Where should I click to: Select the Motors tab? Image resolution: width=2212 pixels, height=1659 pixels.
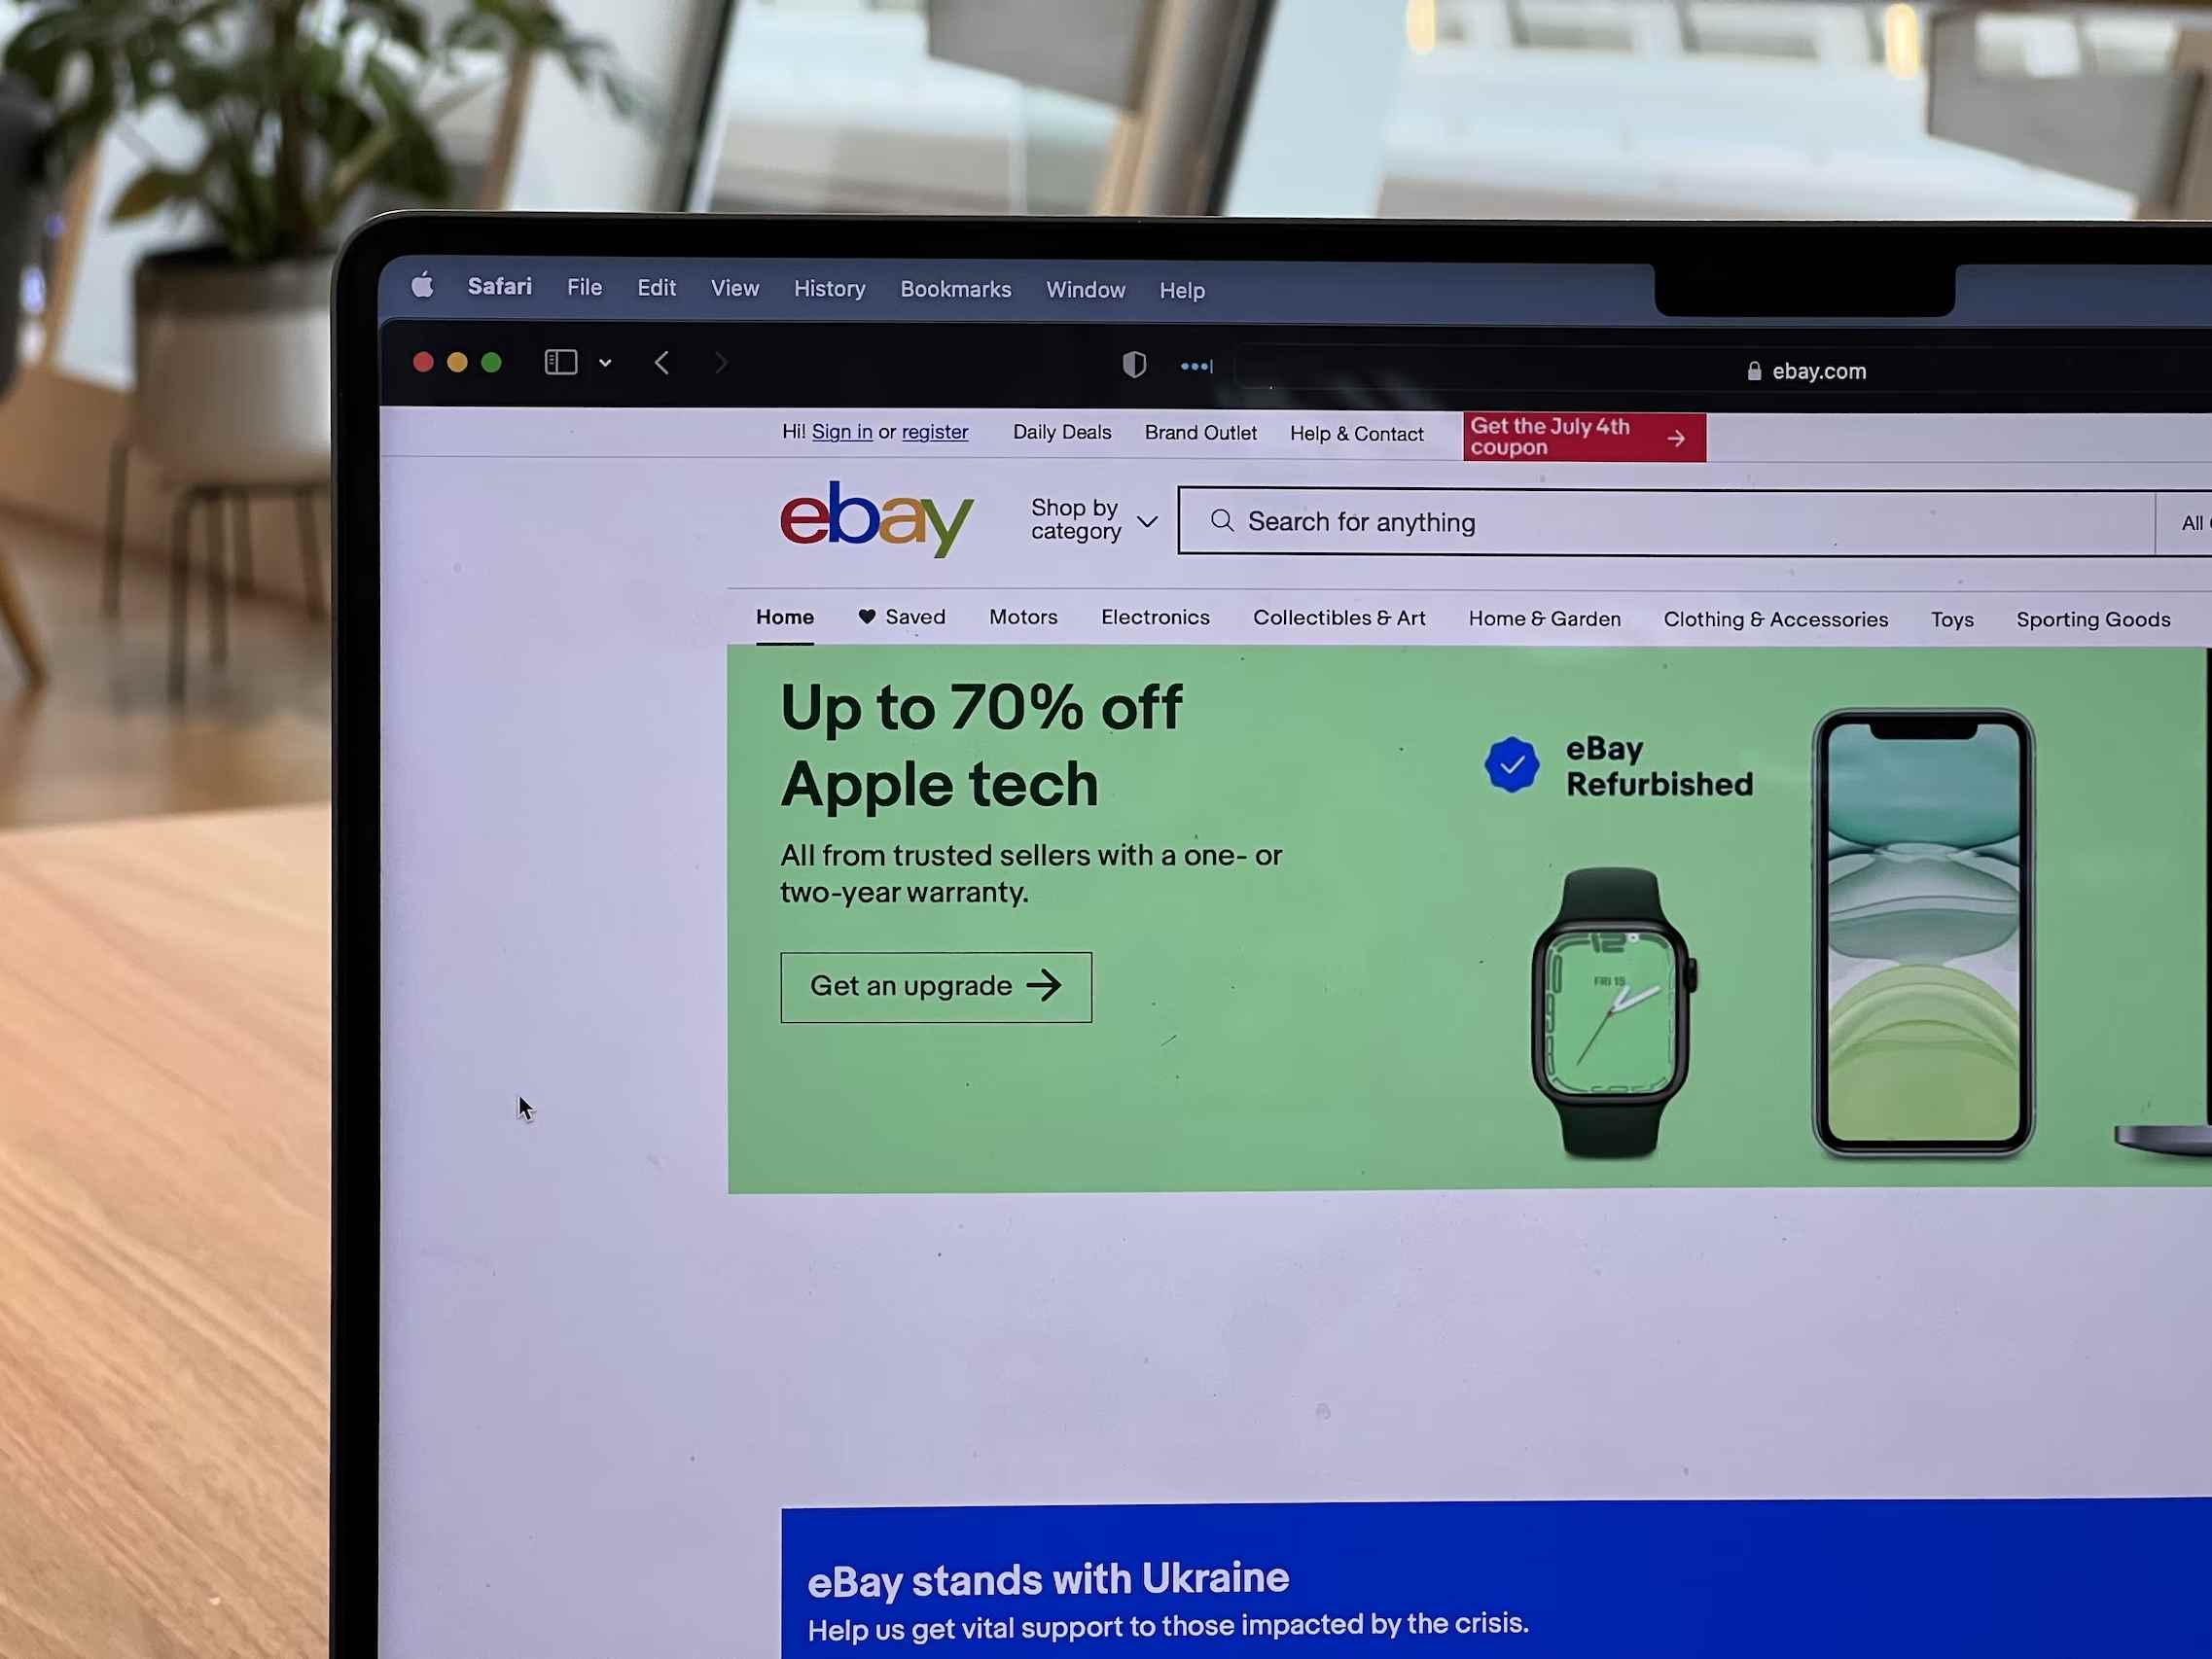click(x=1023, y=618)
